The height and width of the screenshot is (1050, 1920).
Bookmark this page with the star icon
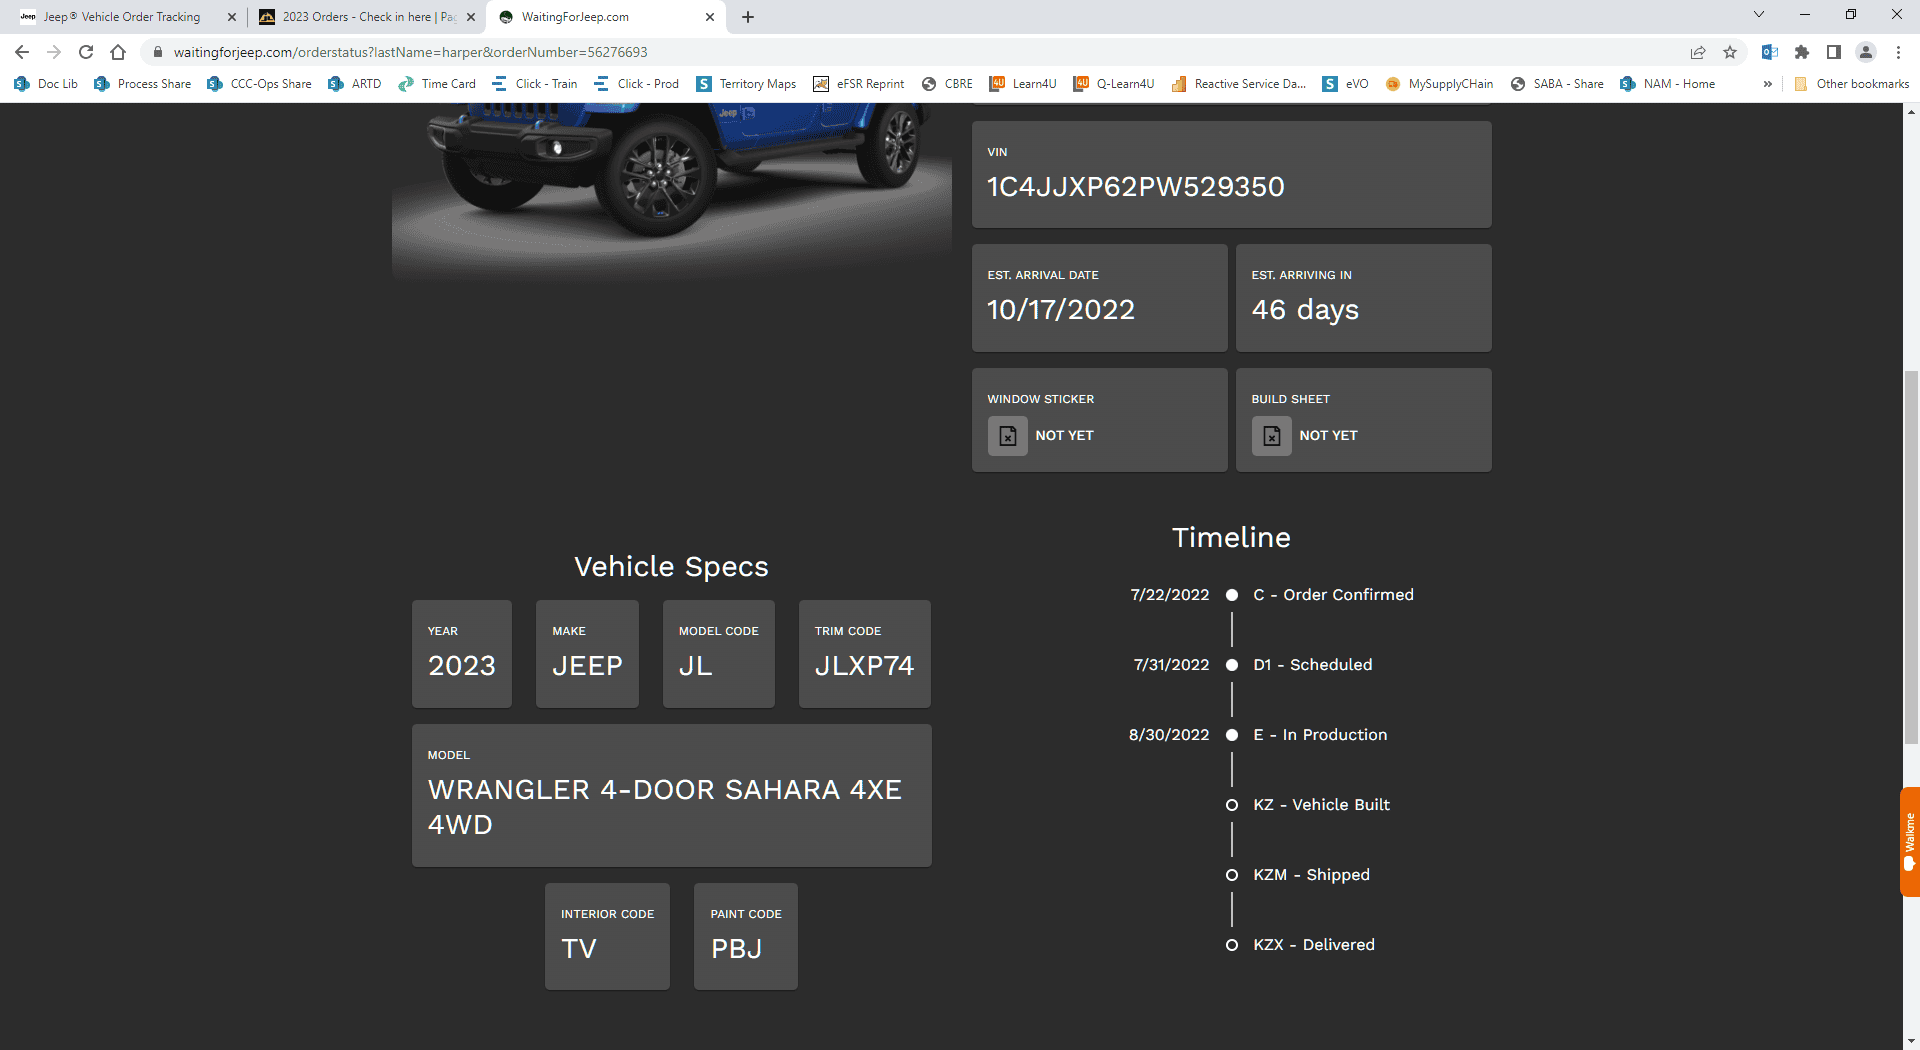(x=1730, y=52)
